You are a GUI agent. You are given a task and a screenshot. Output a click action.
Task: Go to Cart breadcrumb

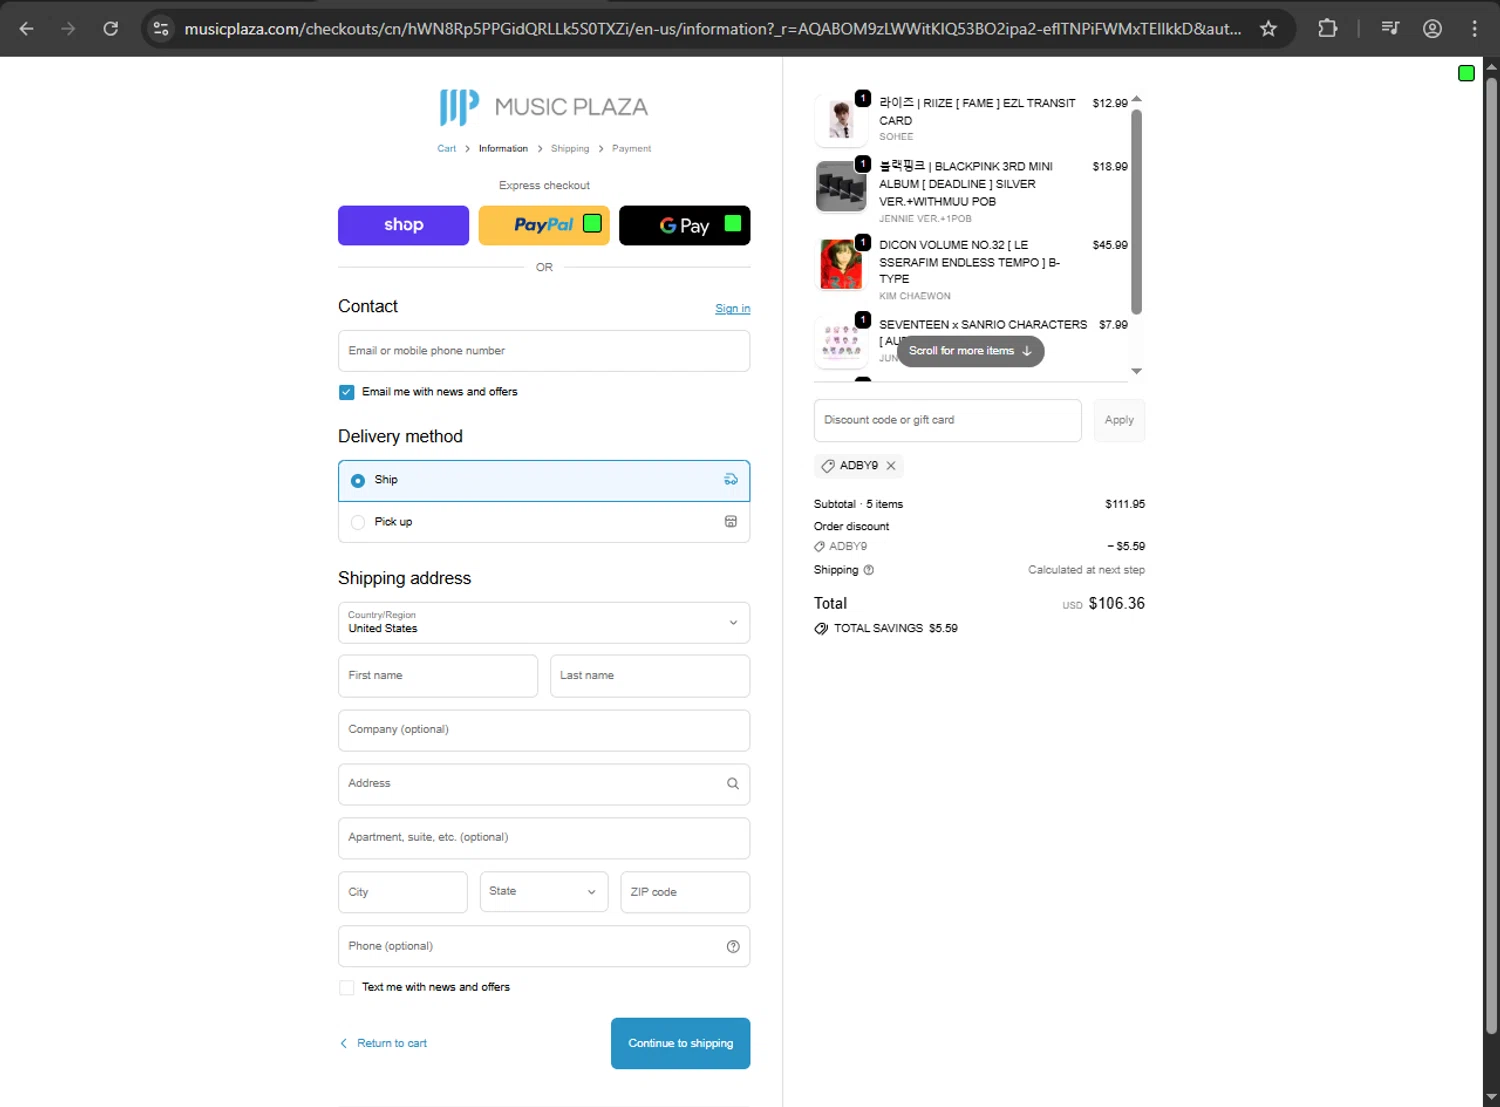click(x=446, y=149)
